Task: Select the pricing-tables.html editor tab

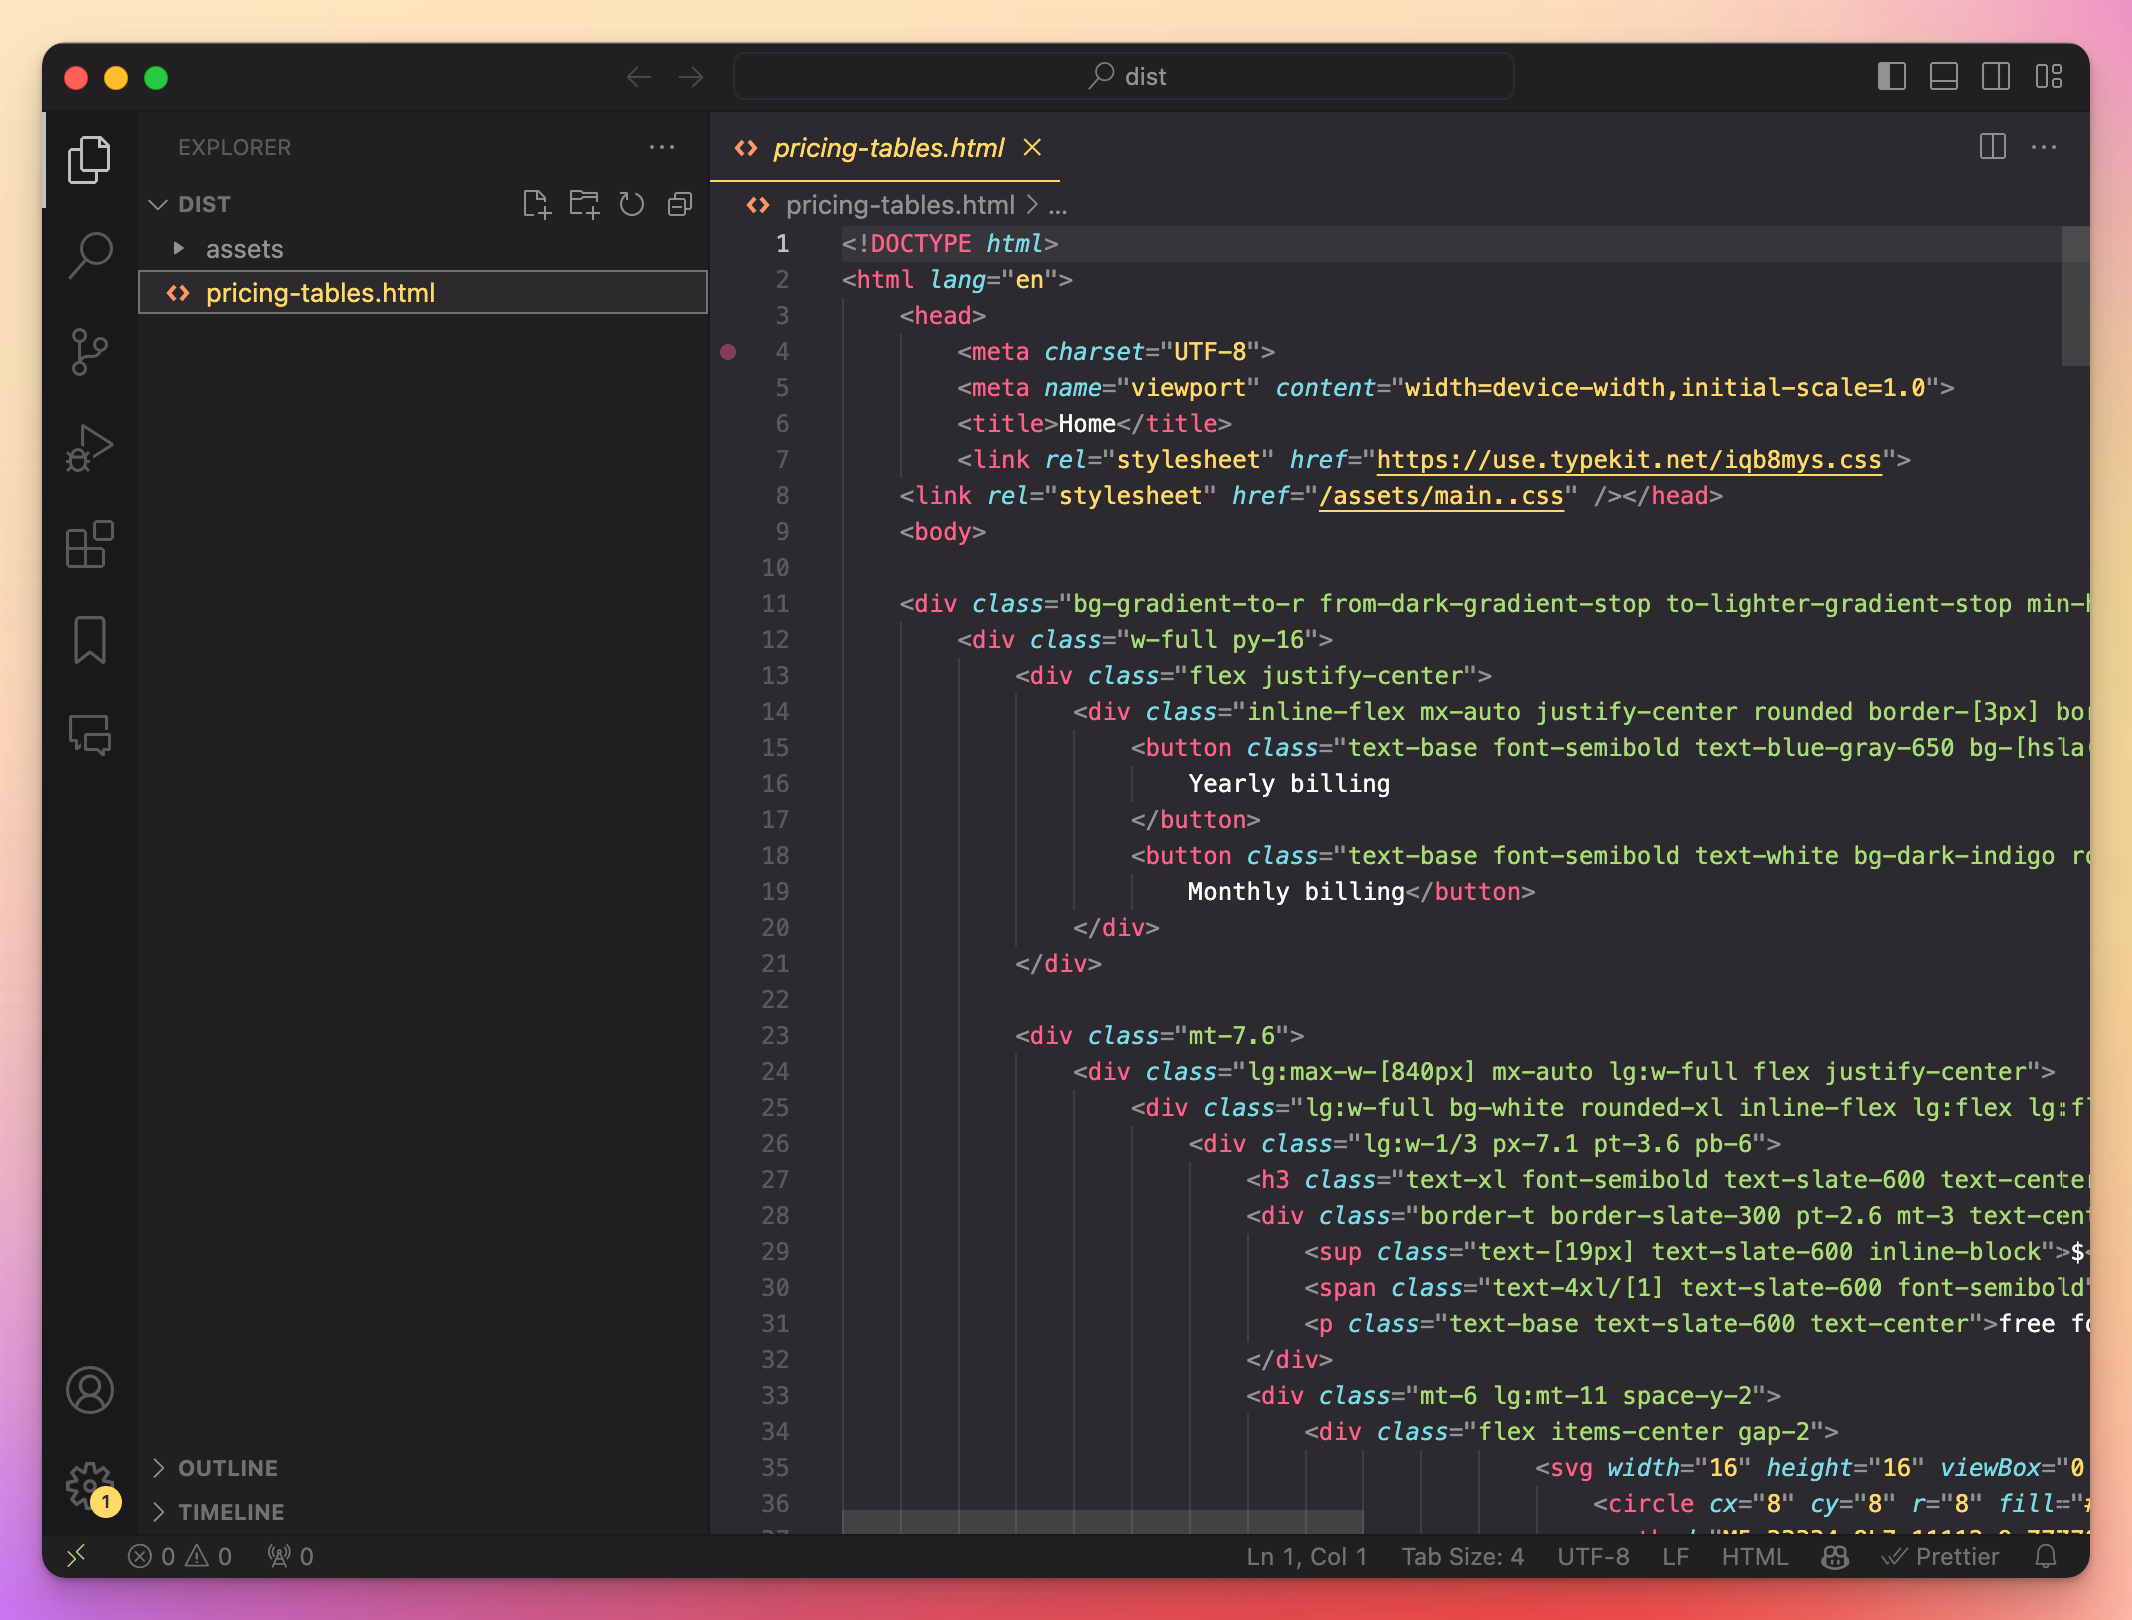Action: pyautogui.click(x=888, y=148)
